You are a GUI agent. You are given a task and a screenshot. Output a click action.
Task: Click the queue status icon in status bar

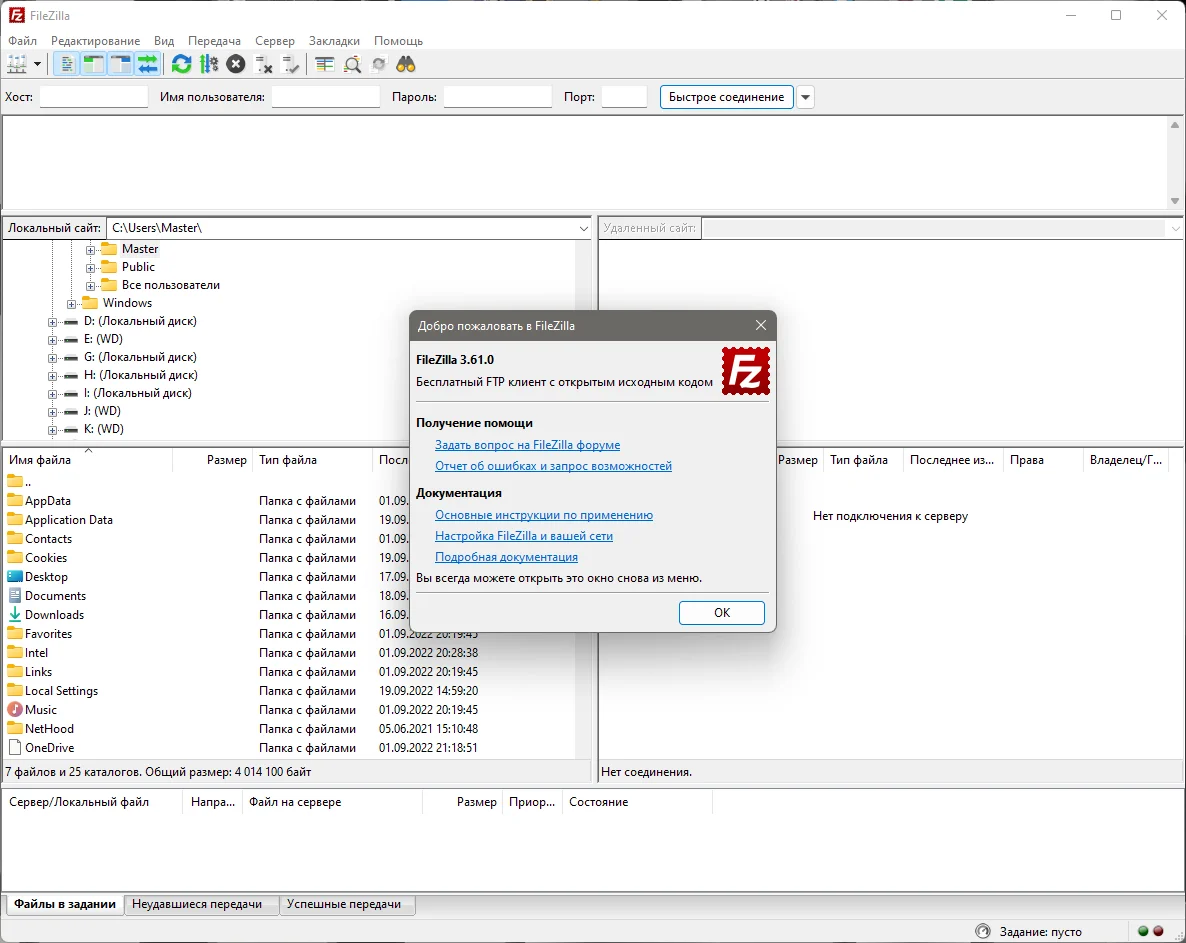pyautogui.click(x=983, y=931)
